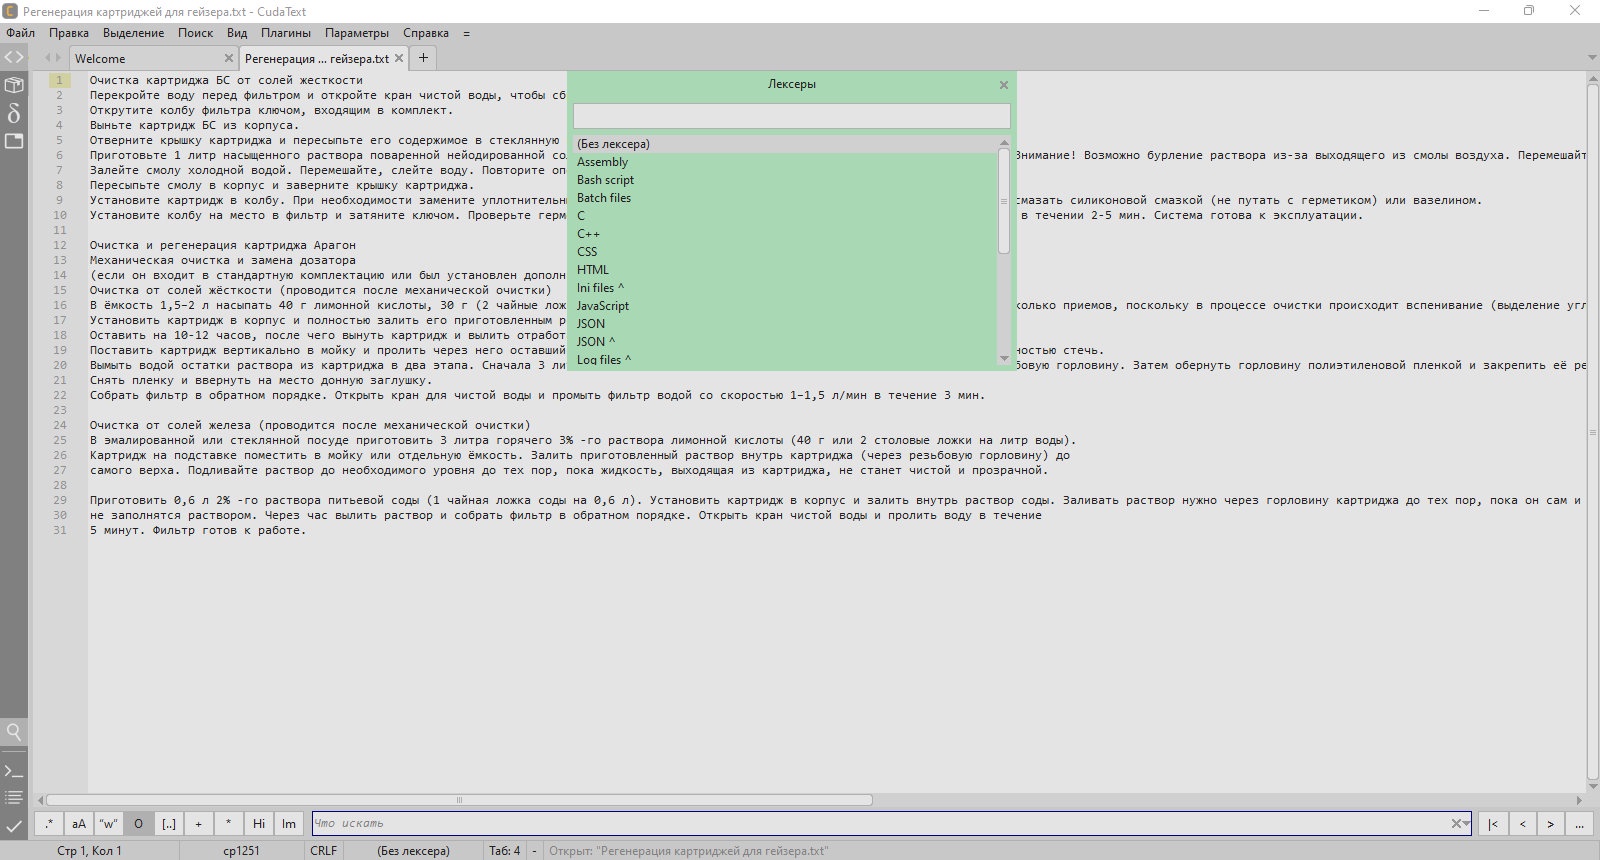The height and width of the screenshot is (860, 1600).
Task: Select Ini files ^ lexer
Action: tap(785, 288)
